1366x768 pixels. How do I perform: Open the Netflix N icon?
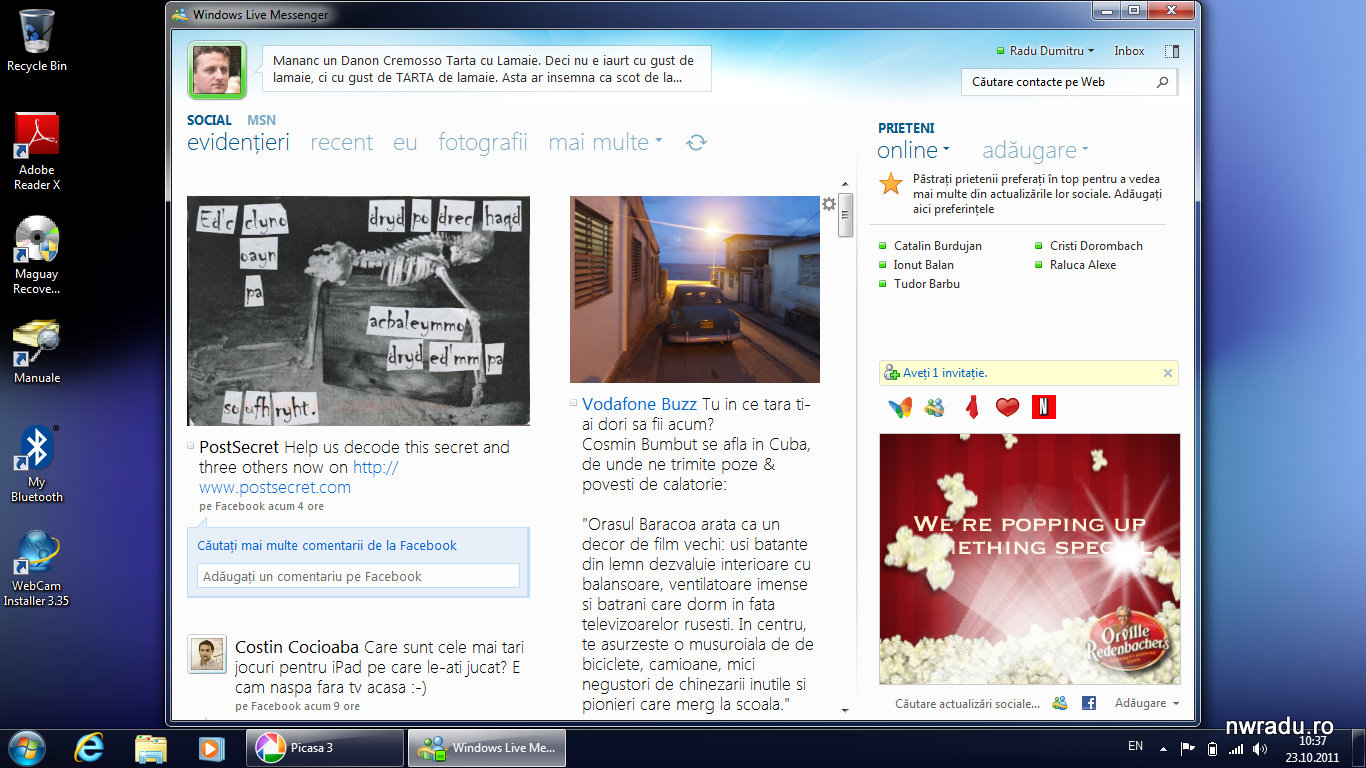point(1043,407)
